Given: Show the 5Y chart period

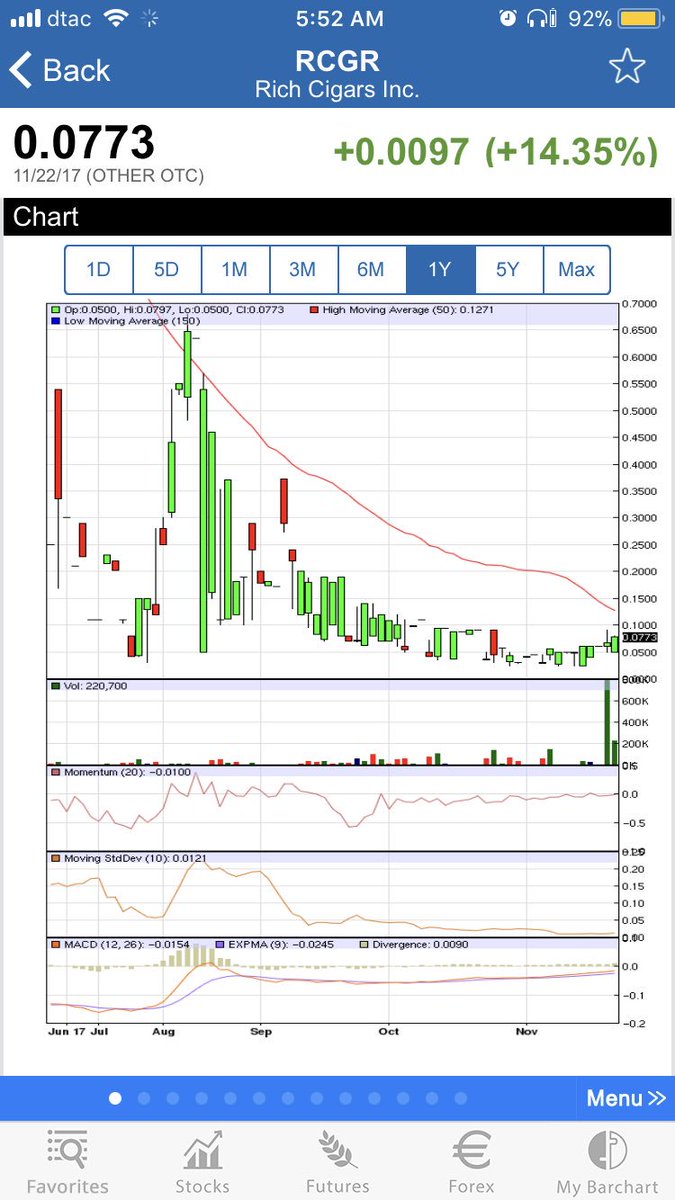Looking at the screenshot, I should 508,269.
